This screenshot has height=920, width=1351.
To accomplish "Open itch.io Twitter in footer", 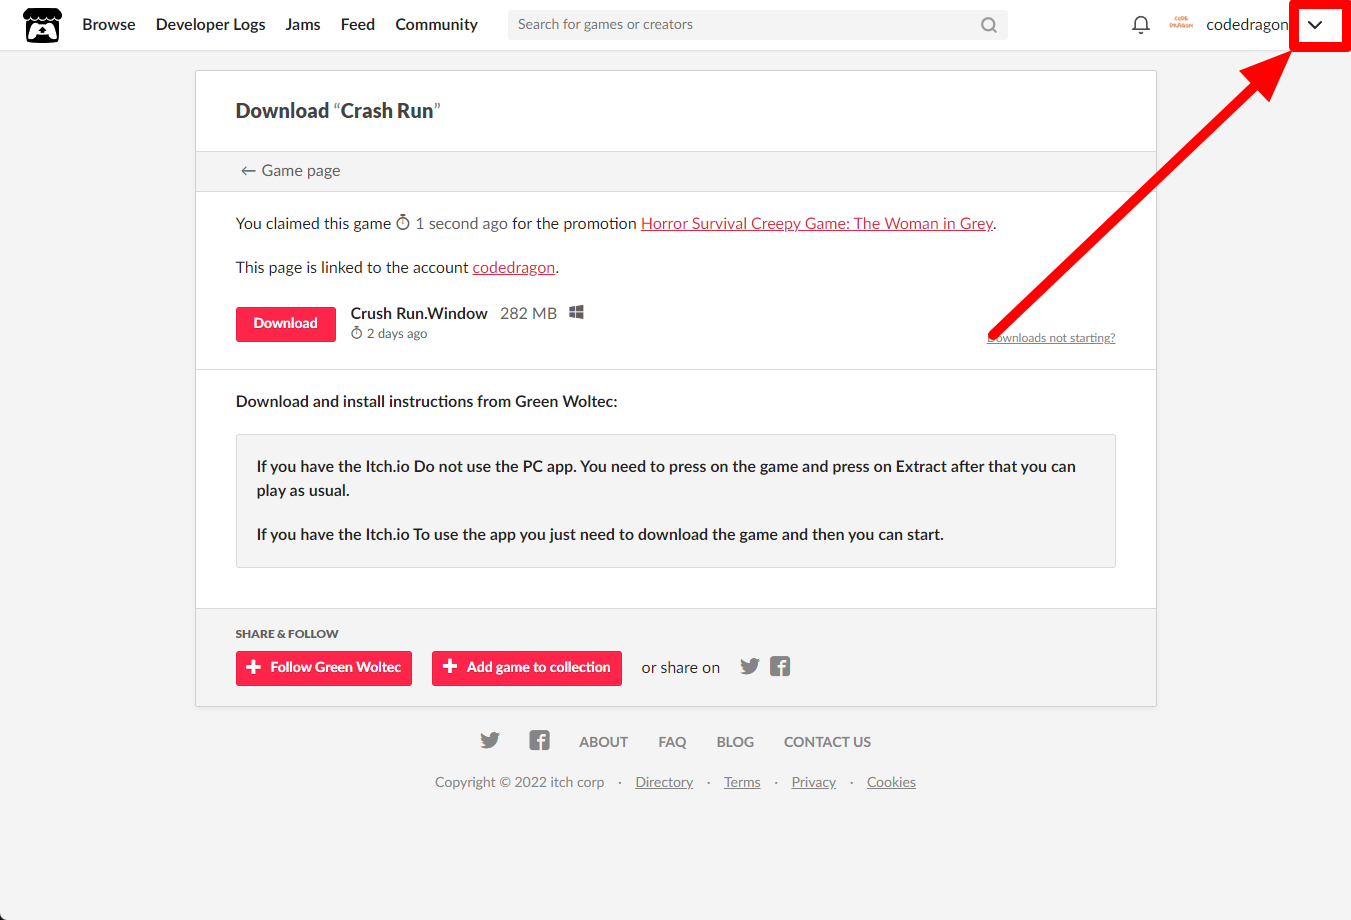I will (490, 740).
